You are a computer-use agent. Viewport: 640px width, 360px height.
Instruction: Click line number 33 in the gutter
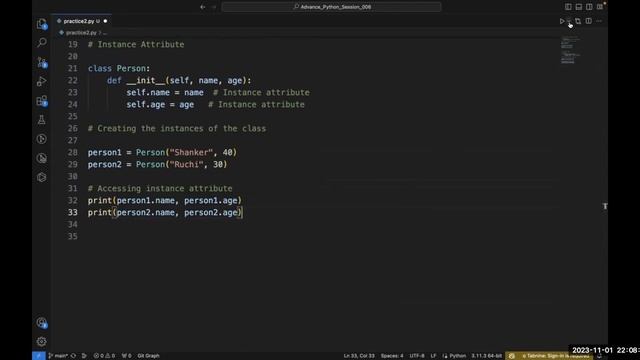pyautogui.click(x=73, y=213)
